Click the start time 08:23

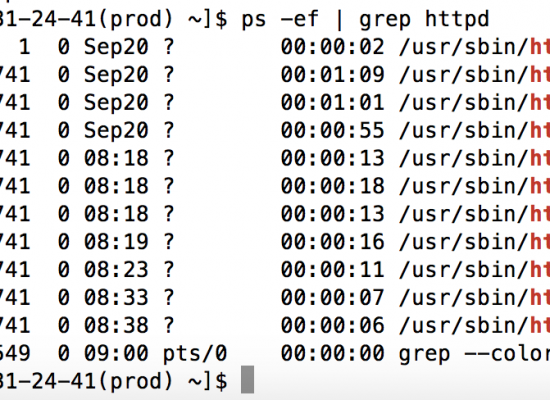click(x=116, y=269)
